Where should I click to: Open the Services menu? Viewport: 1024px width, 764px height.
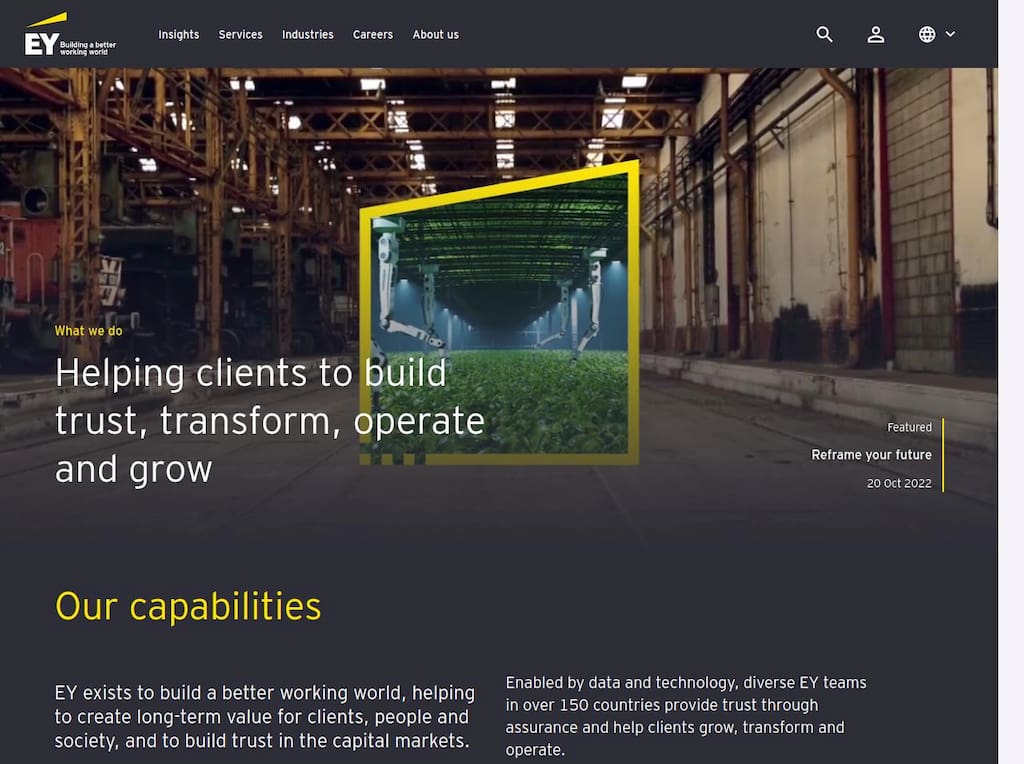click(240, 34)
